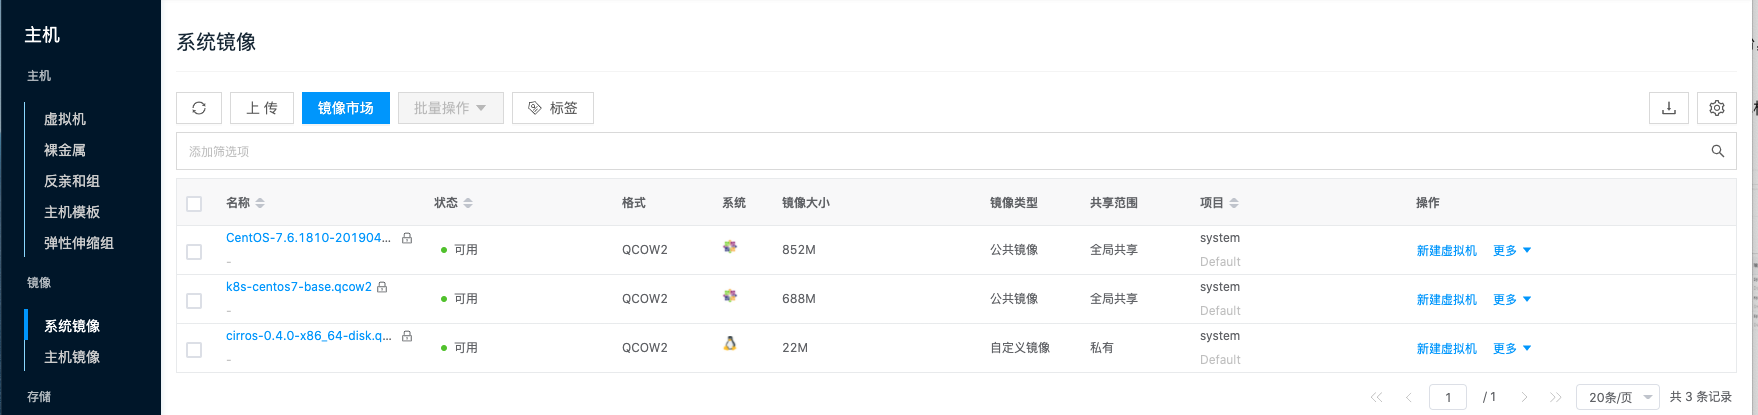Open 更多 menu for CentOS-7.6.1810 row
This screenshot has width=1758, height=415.
pyautogui.click(x=1511, y=251)
